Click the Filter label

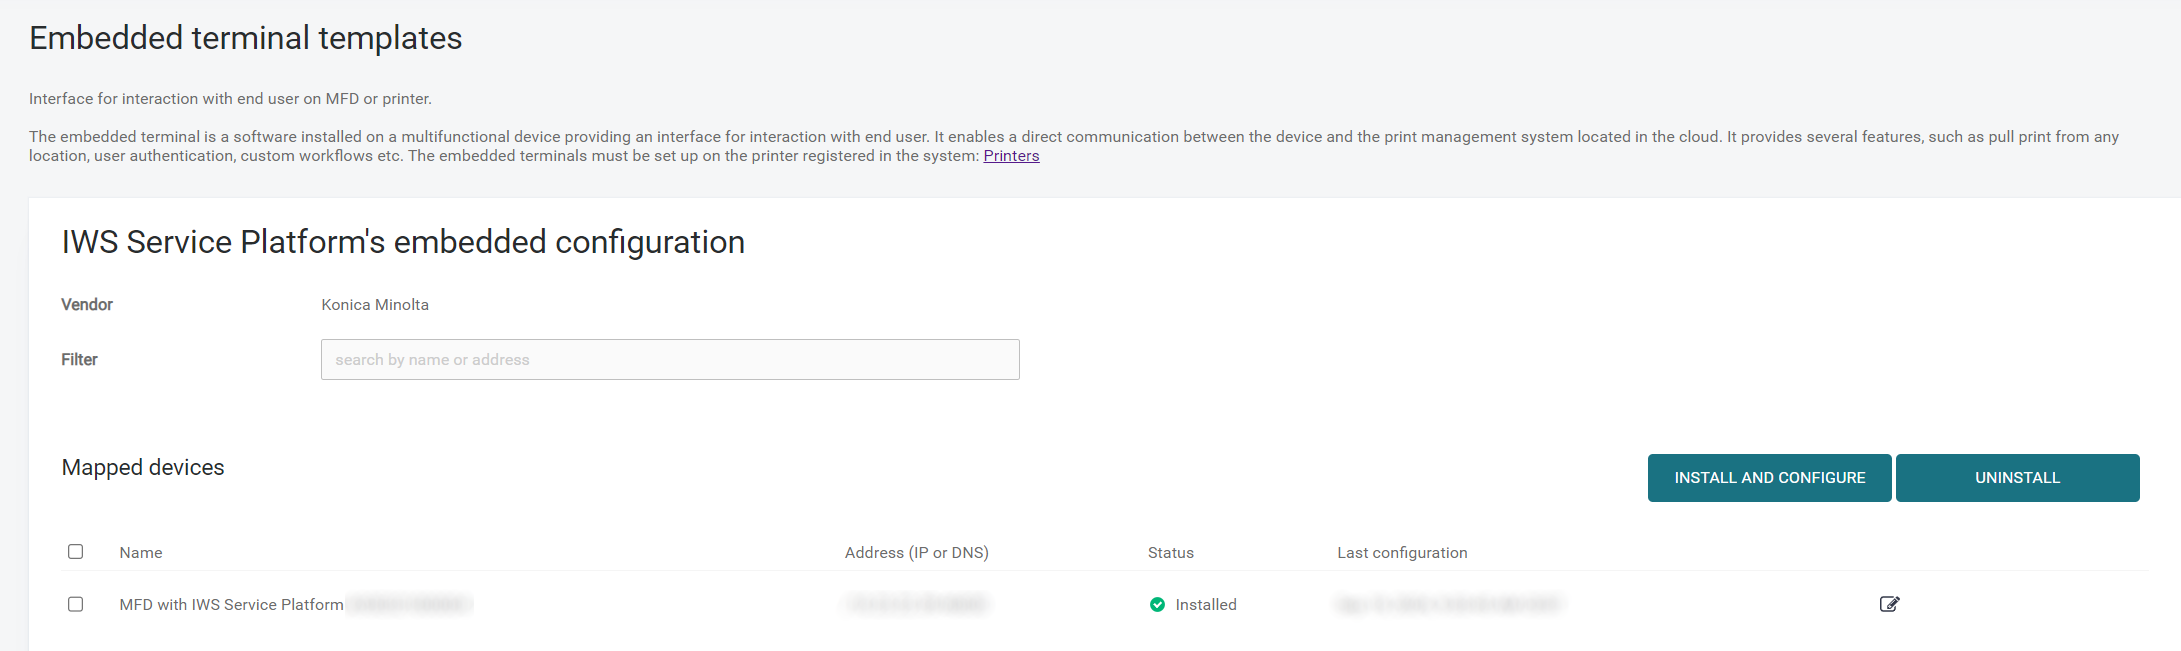click(79, 360)
